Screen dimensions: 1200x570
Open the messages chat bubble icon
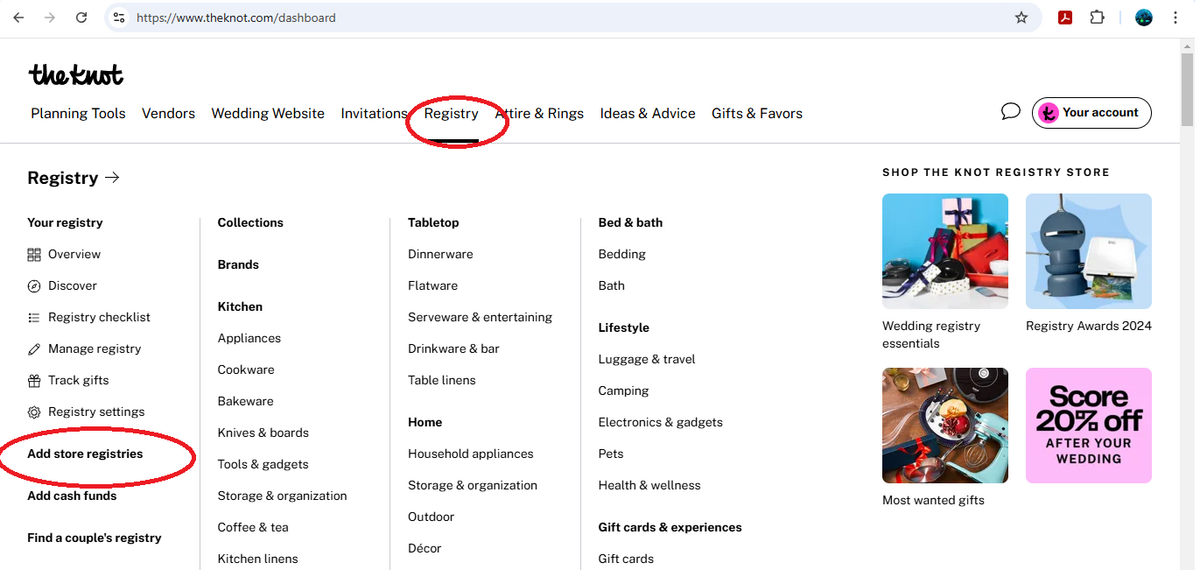click(1010, 111)
